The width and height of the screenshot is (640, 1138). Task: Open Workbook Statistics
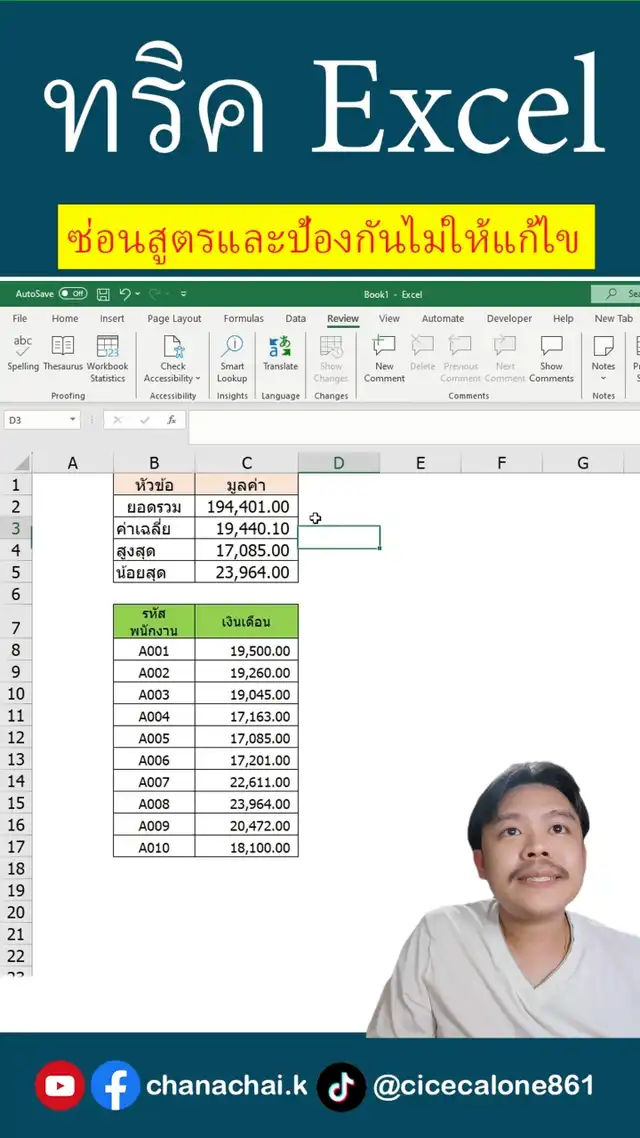click(107, 346)
